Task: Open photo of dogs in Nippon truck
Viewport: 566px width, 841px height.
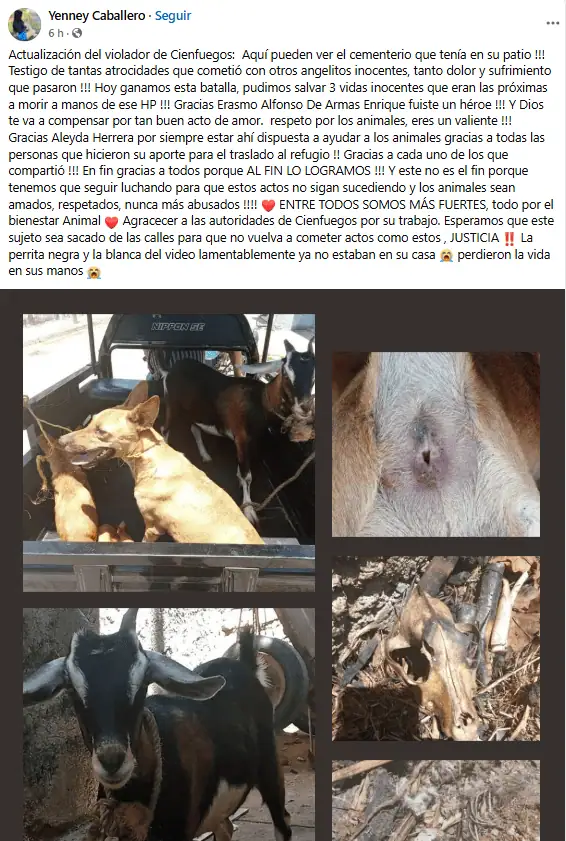Action: [x=169, y=453]
